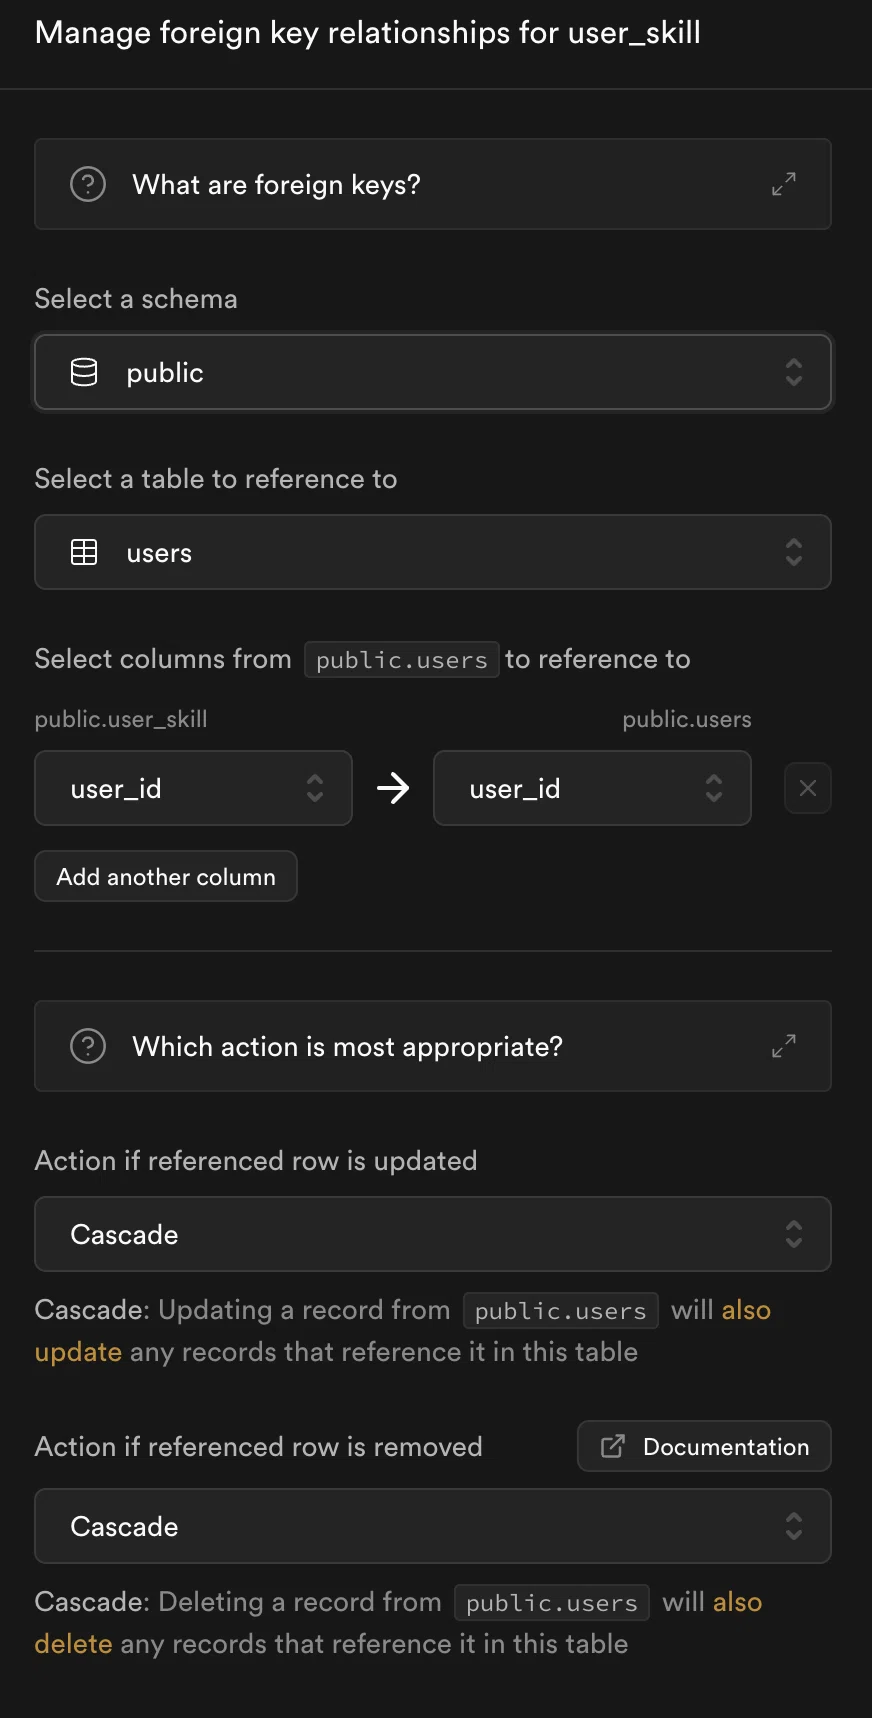
Task: Expand the 'What are foreign keys?' panel via arrows icon
Action: click(784, 184)
